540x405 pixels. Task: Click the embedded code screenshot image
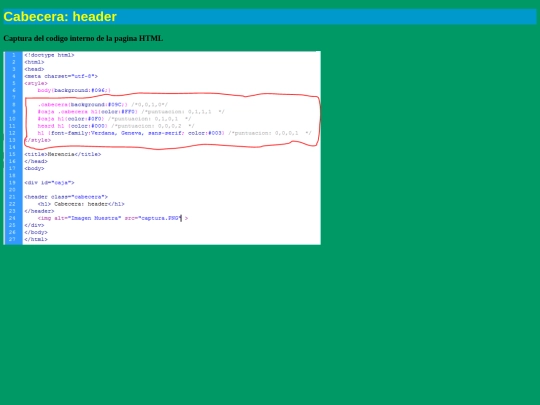tap(162, 148)
